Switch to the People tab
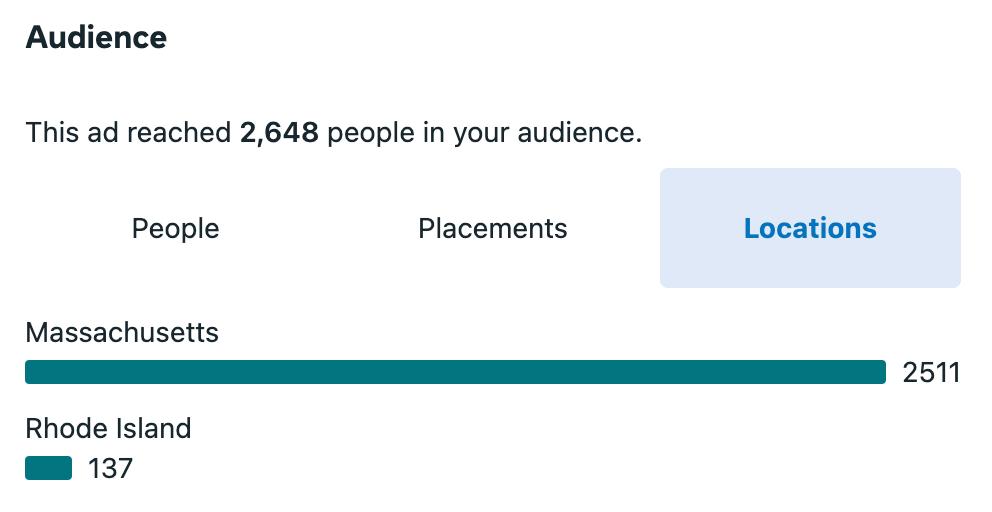The height and width of the screenshot is (512, 992). [x=175, y=229]
